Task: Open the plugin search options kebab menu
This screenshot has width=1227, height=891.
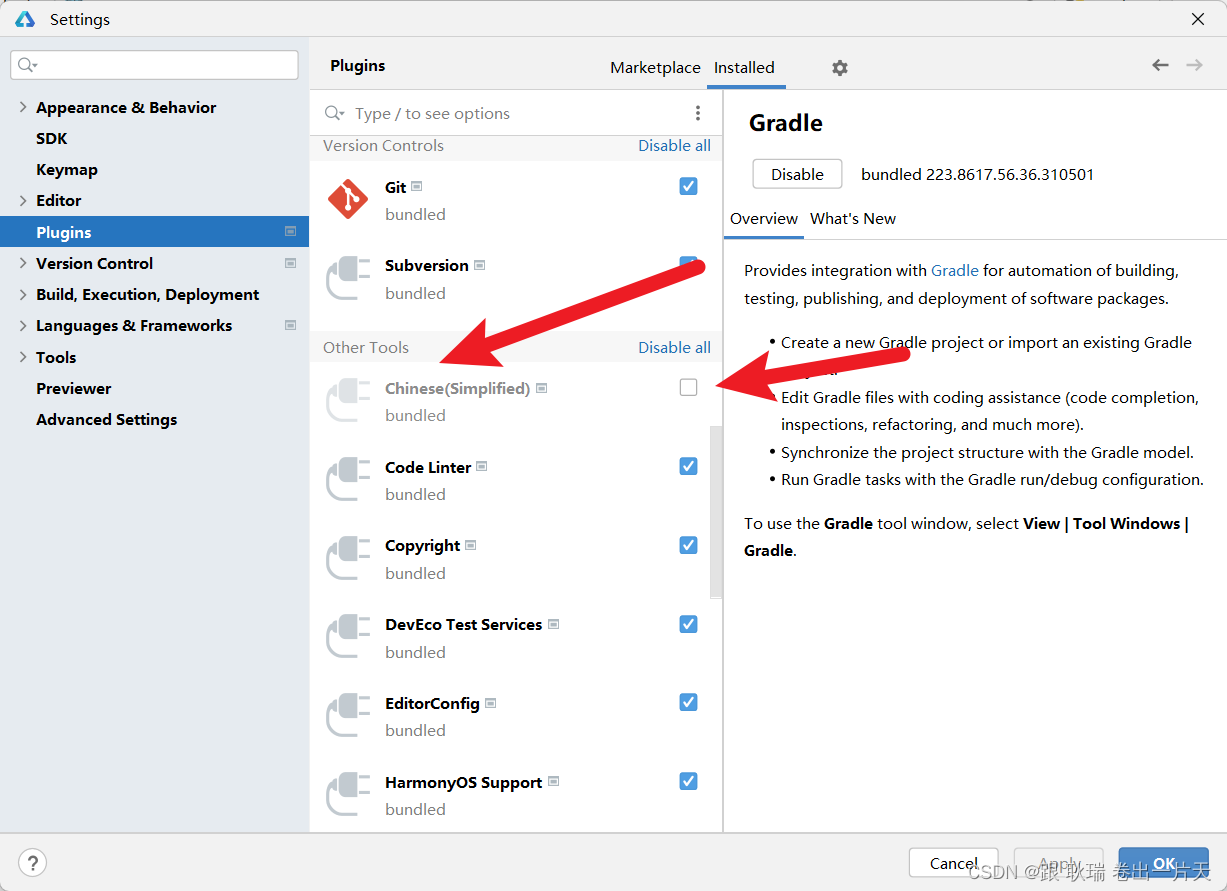Action: pyautogui.click(x=698, y=113)
